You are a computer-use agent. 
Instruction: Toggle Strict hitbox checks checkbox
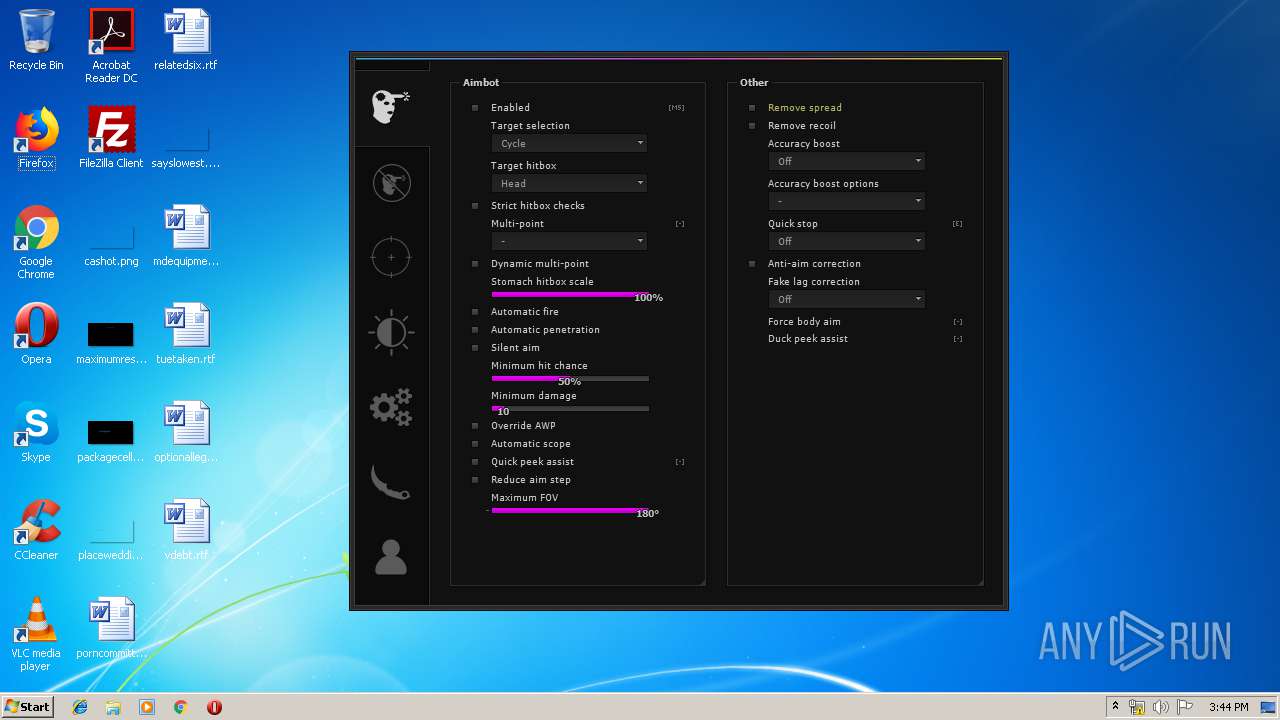click(475, 205)
